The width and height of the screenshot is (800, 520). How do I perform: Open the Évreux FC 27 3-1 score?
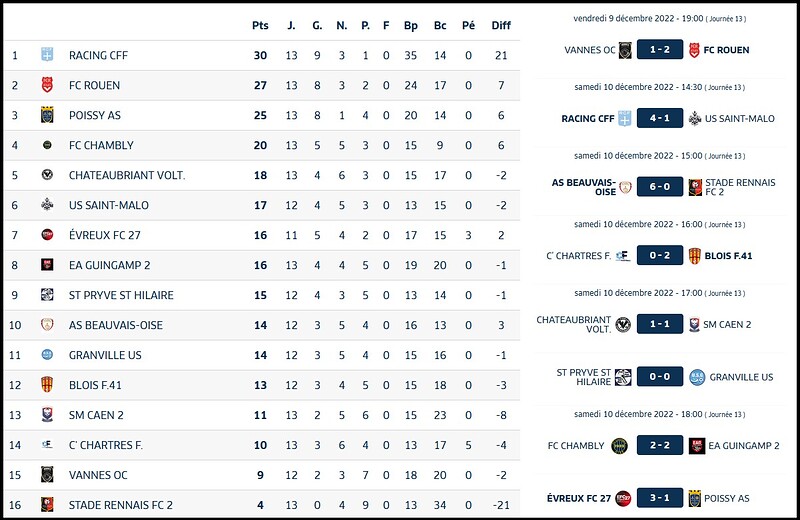click(660, 498)
